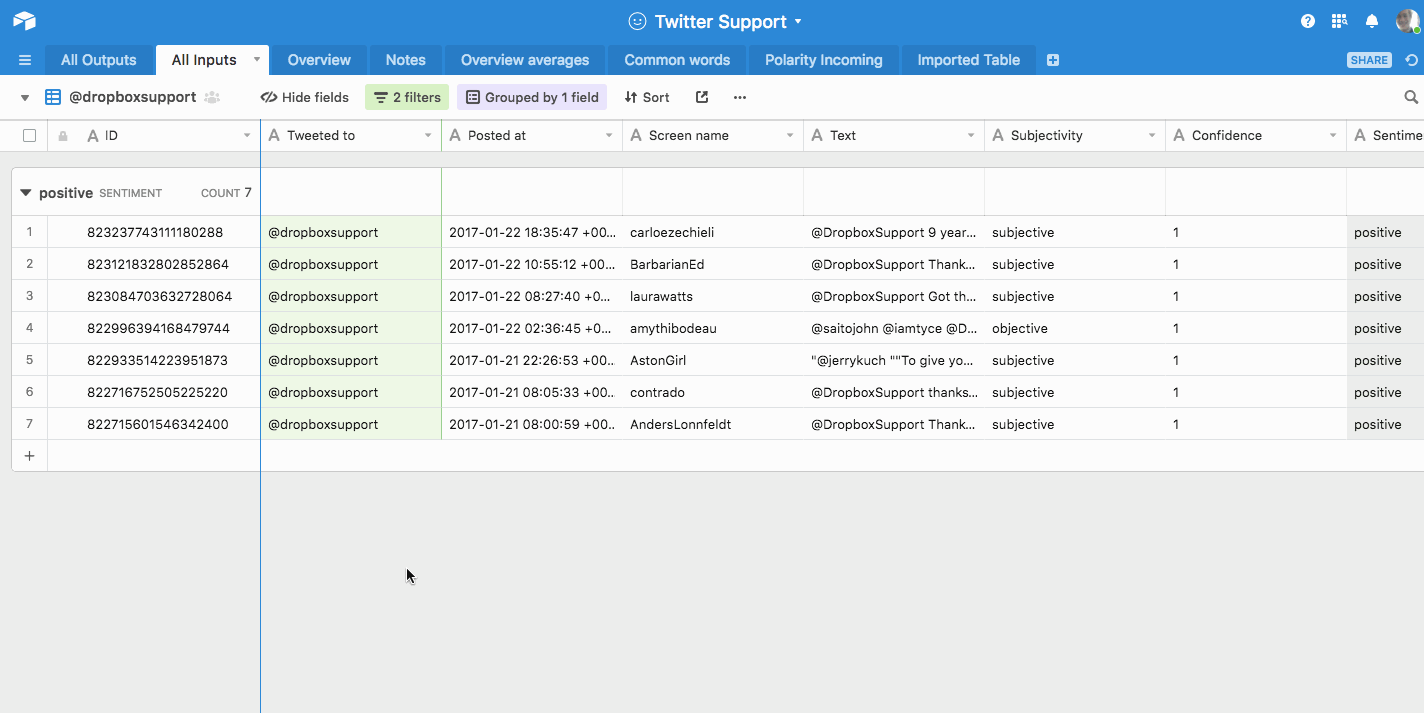Select screen name laurawatts cell
1424x713 pixels.
pyautogui.click(x=713, y=296)
